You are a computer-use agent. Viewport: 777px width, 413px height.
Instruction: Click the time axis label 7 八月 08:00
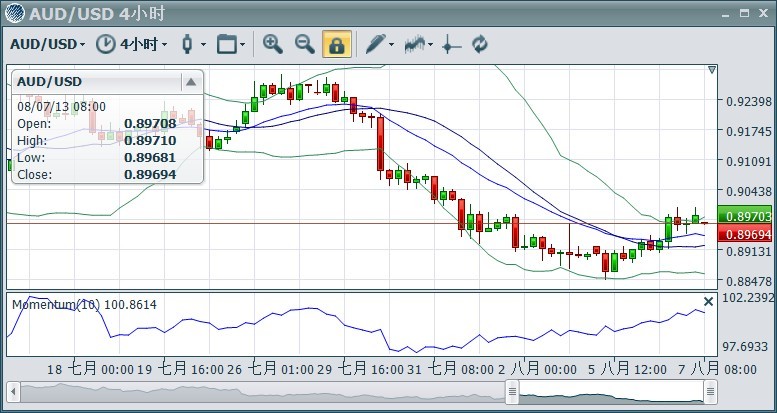[x=717, y=369]
